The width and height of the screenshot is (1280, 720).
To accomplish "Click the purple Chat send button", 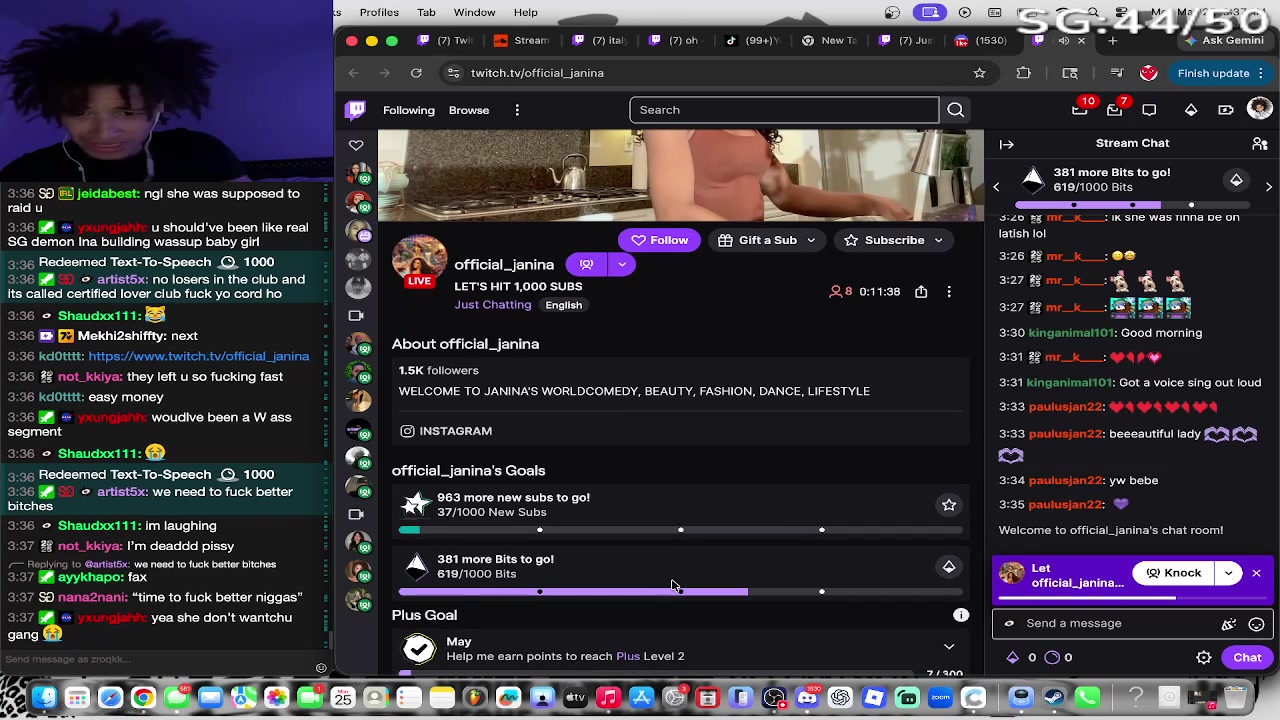I will (x=1247, y=658).
